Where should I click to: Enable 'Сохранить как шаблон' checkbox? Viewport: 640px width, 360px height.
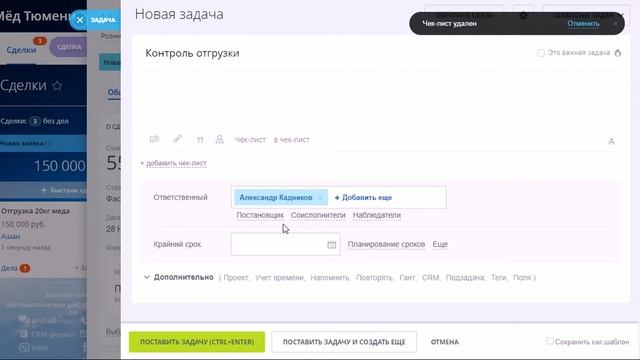[x=550, y=341]
